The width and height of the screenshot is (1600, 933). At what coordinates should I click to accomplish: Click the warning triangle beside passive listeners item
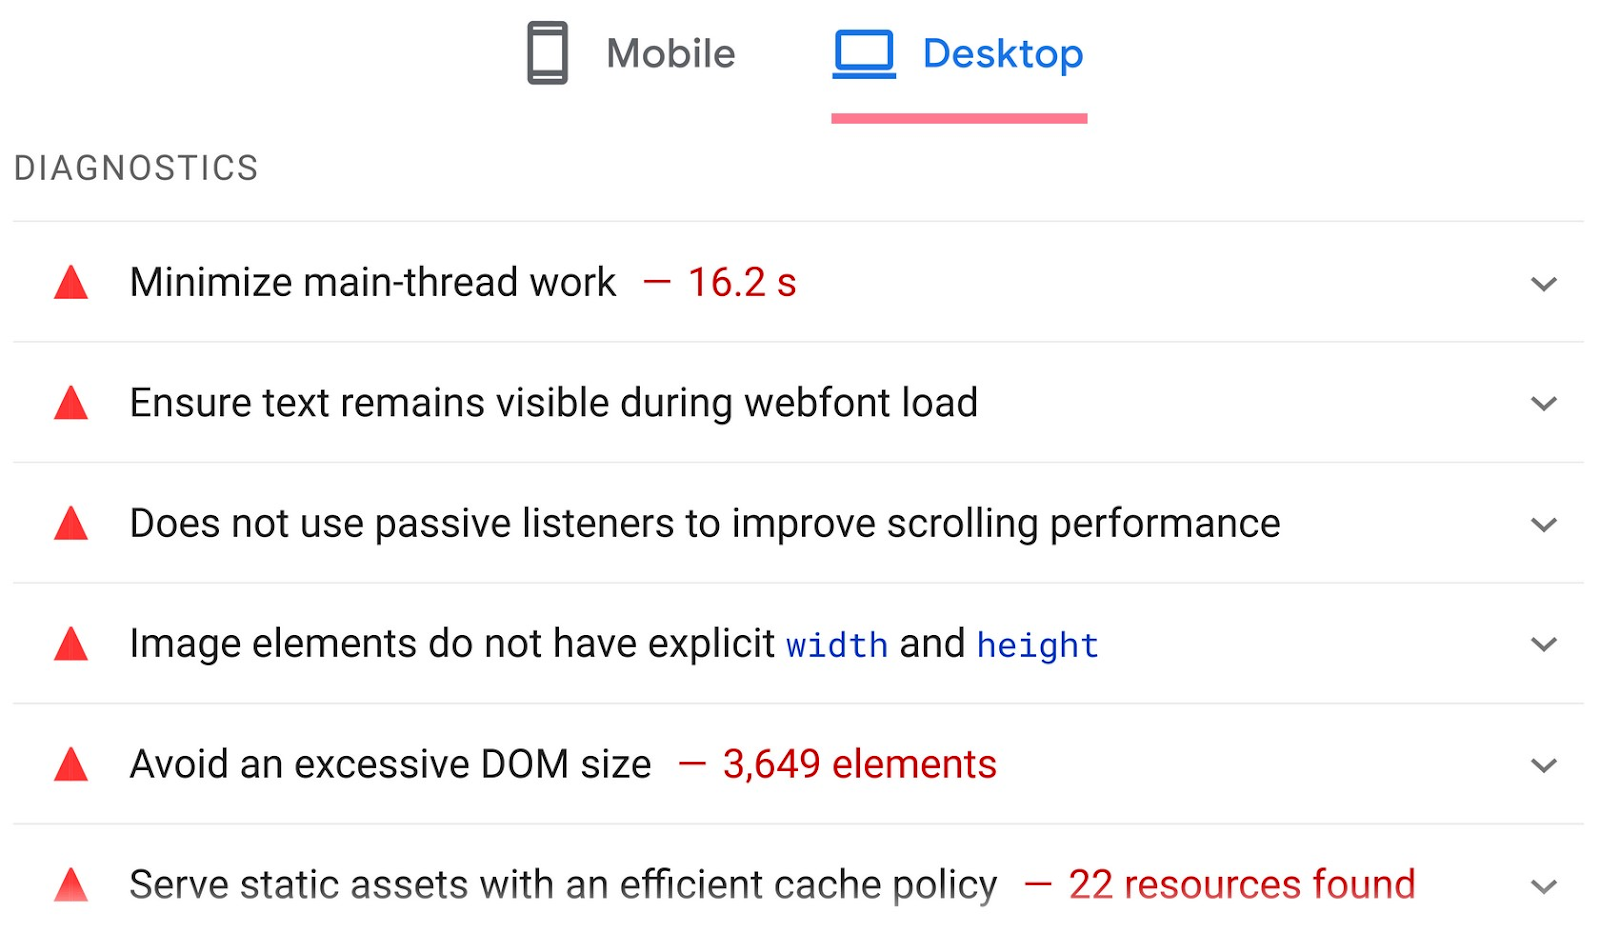click(70, 524)
